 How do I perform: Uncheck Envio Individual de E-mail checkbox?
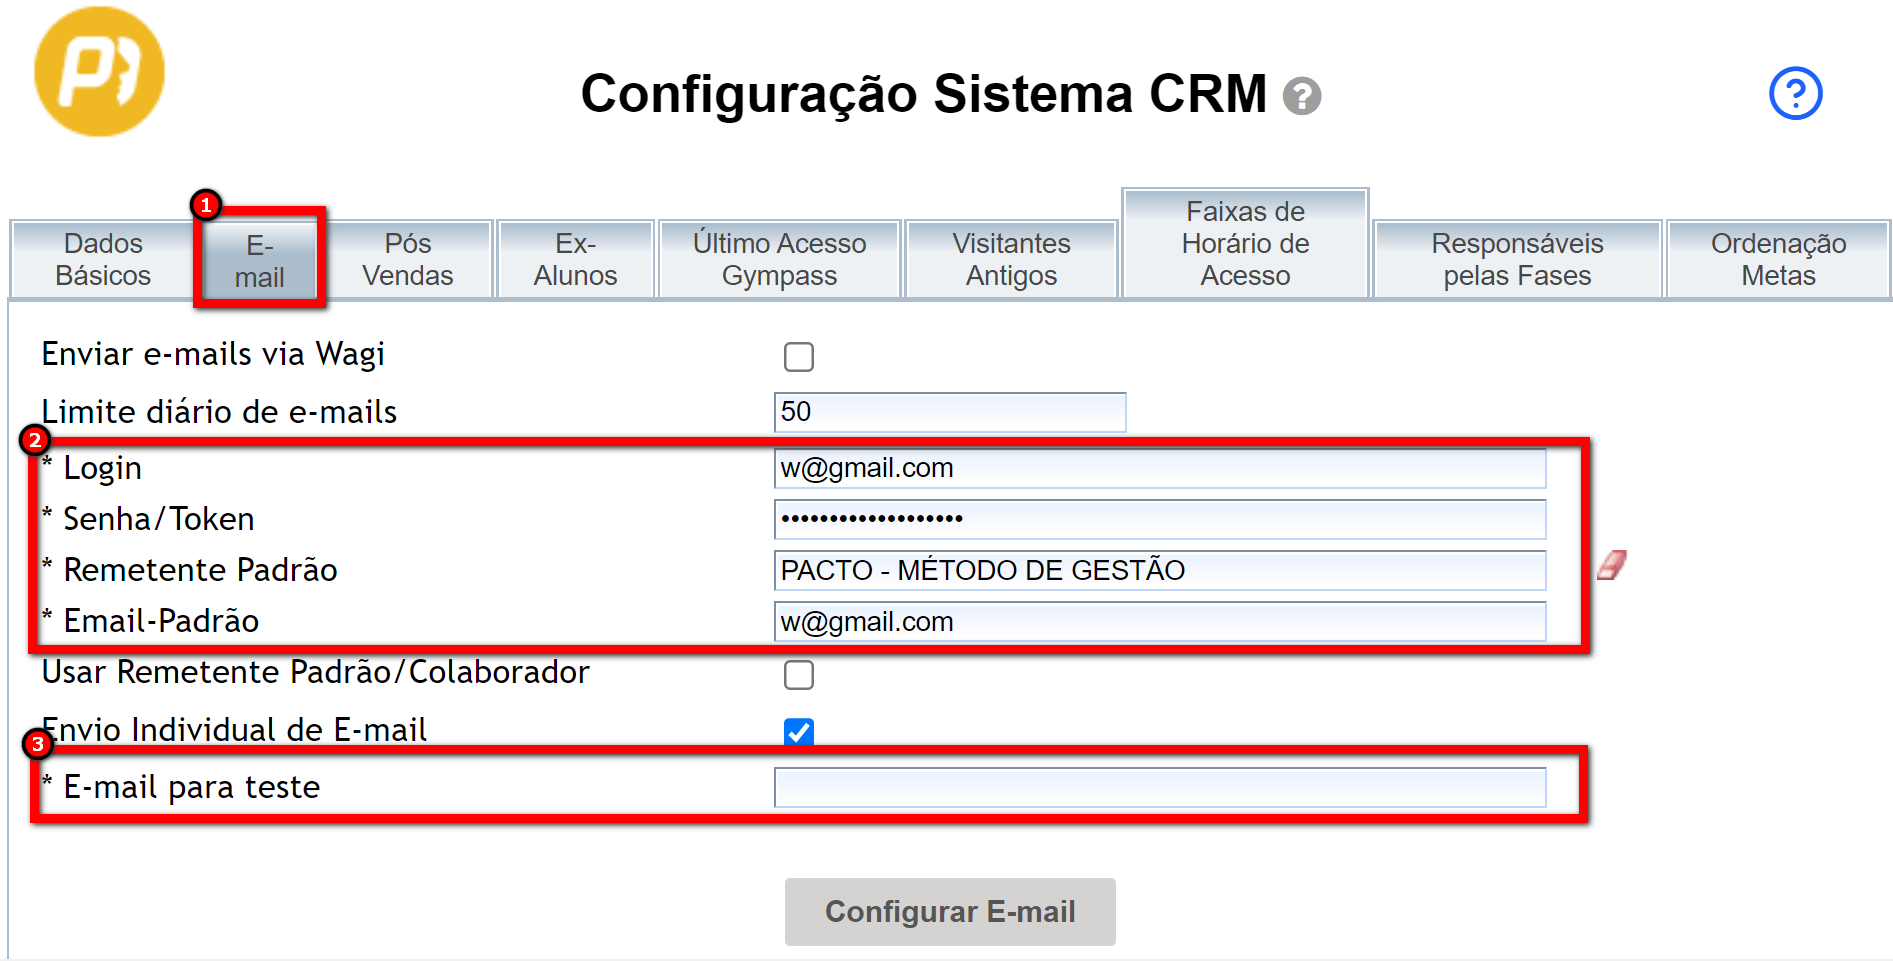pyautogui.click(x=799, y=732)
